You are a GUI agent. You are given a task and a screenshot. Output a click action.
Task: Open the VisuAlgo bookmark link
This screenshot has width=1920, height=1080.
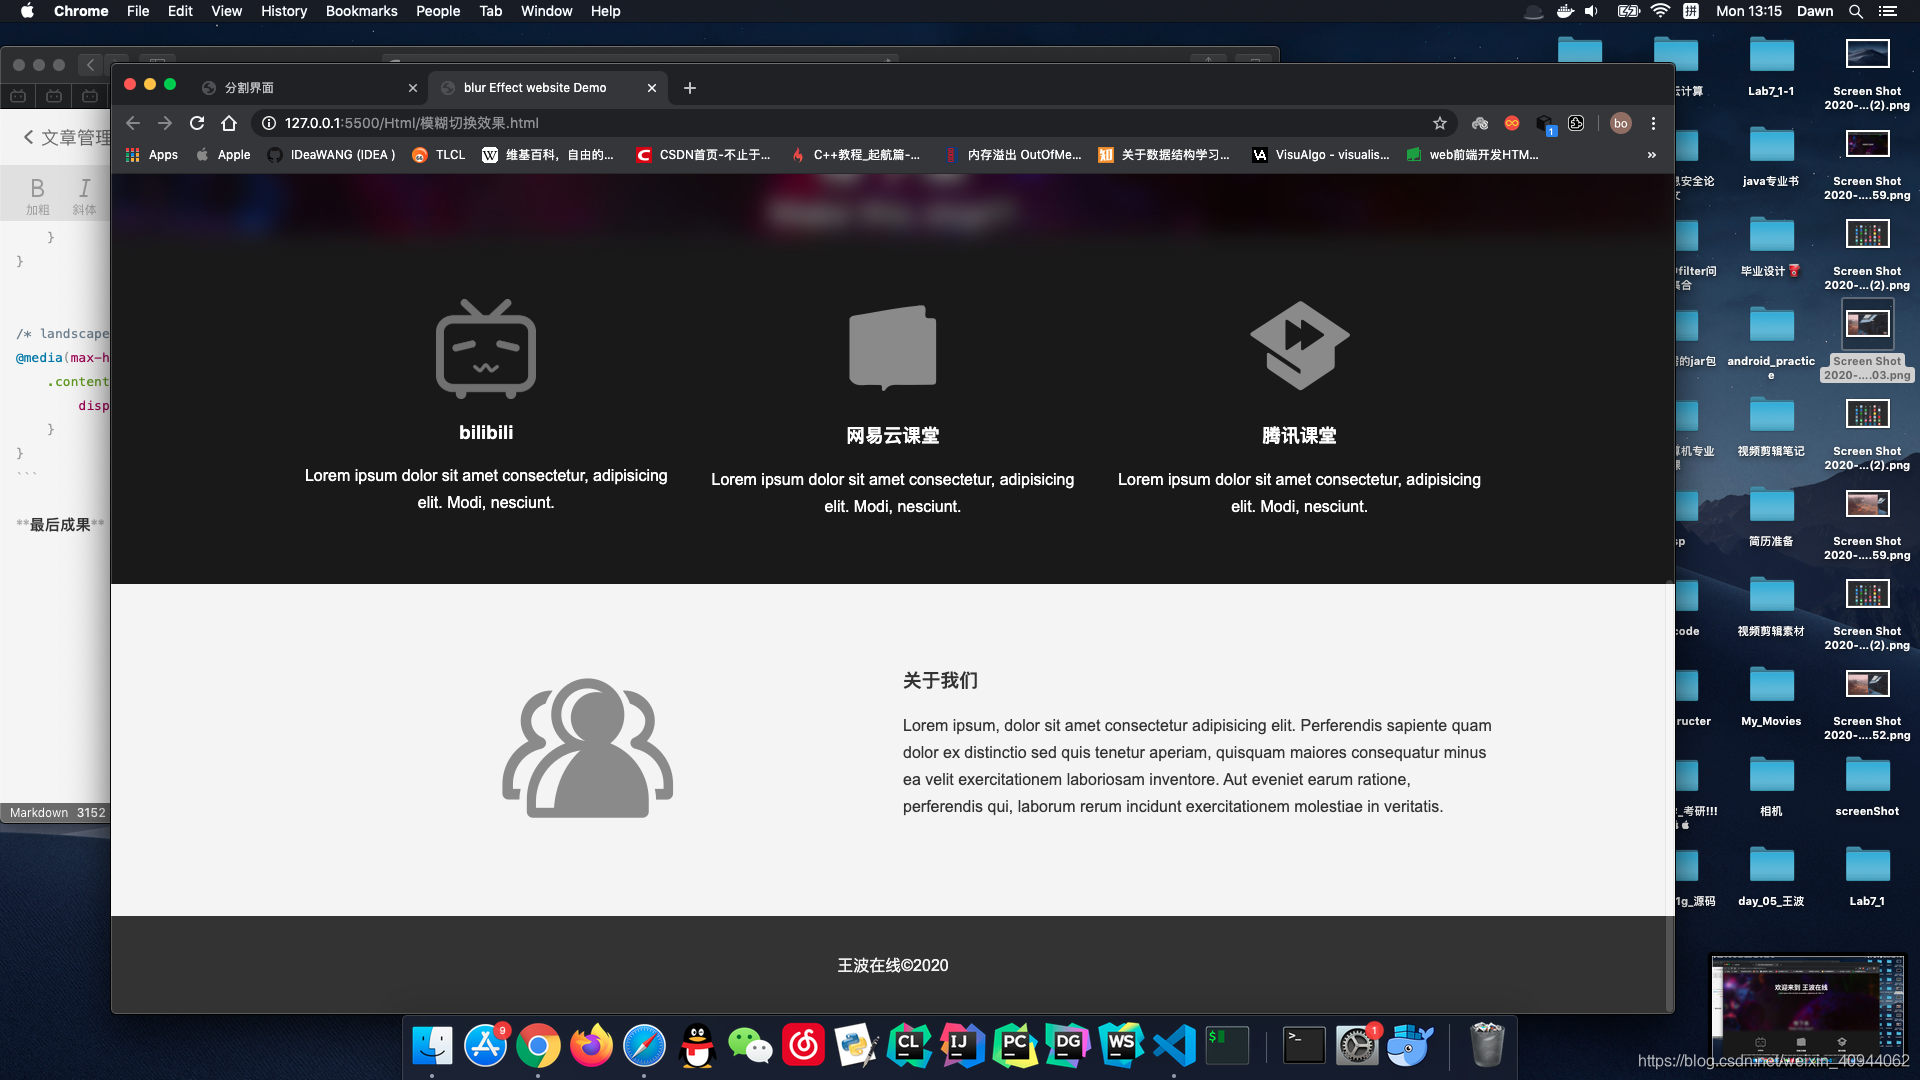(x=1320, y=155)
